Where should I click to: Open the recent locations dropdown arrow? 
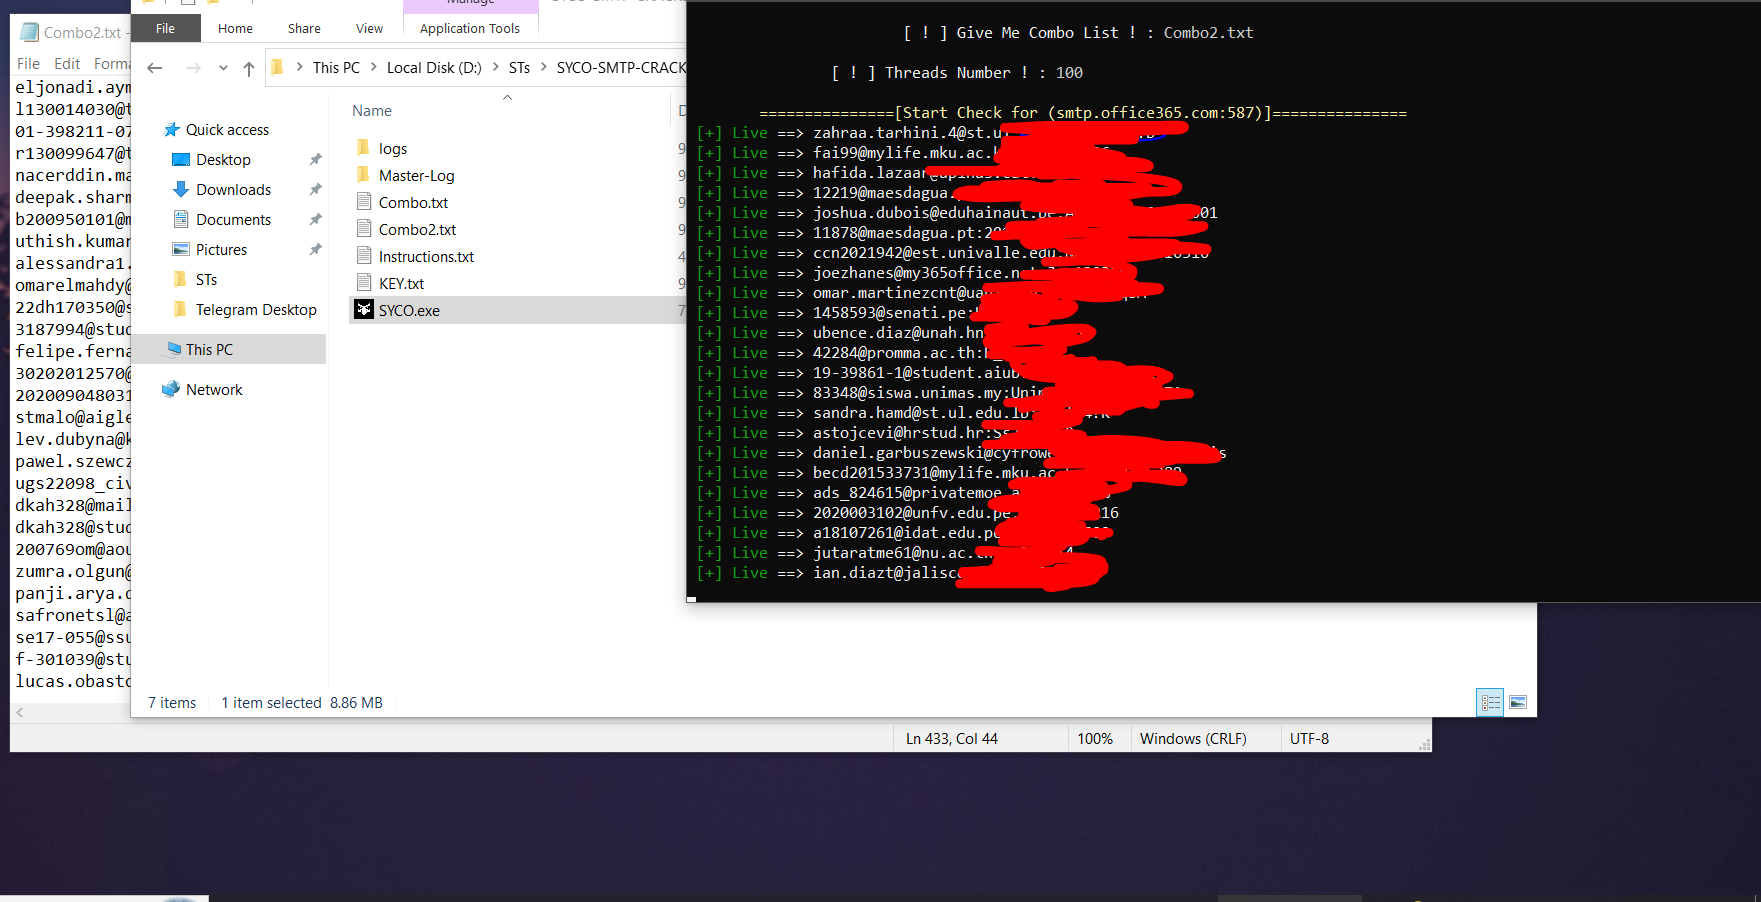coord(223,68)
